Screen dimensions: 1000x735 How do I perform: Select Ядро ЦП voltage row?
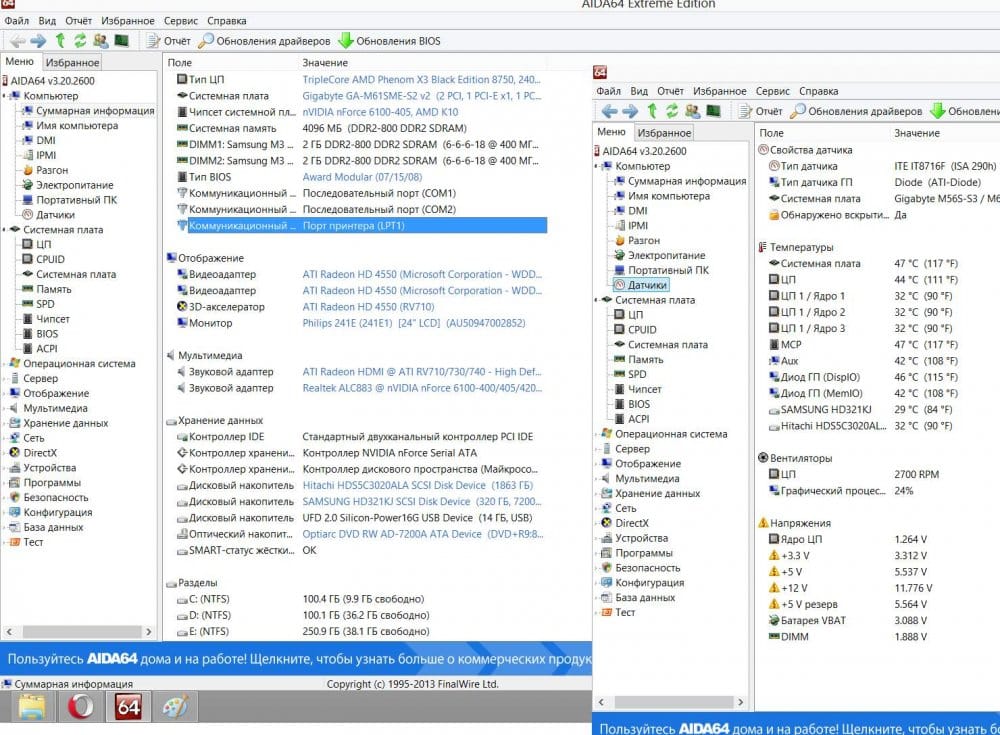848,539
